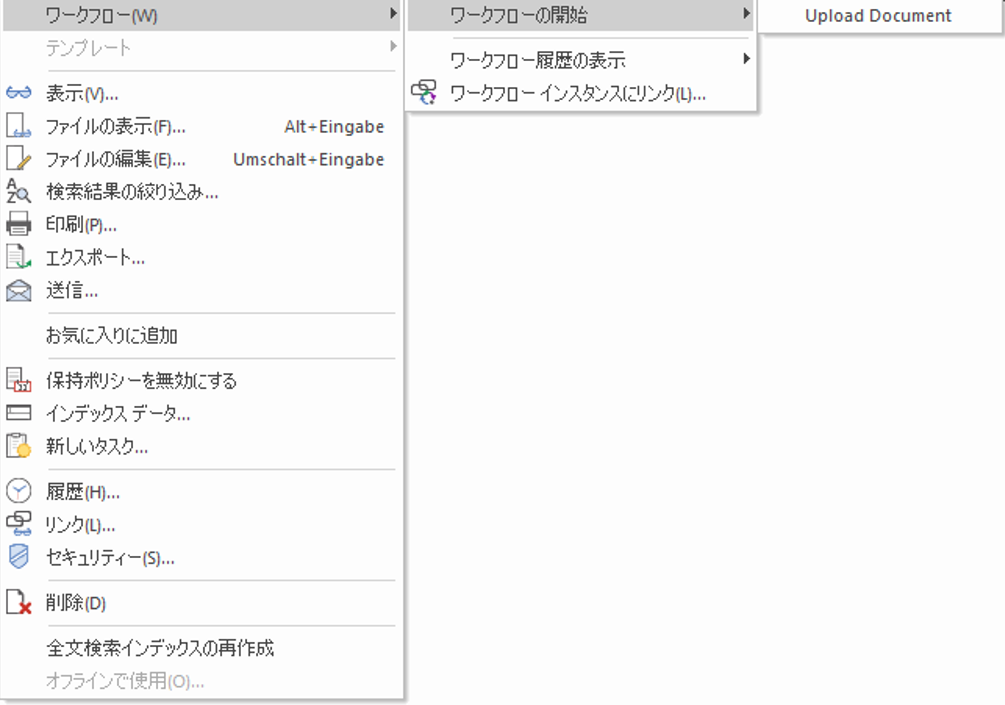Select エクスポート... menu entry

[202, 258]
